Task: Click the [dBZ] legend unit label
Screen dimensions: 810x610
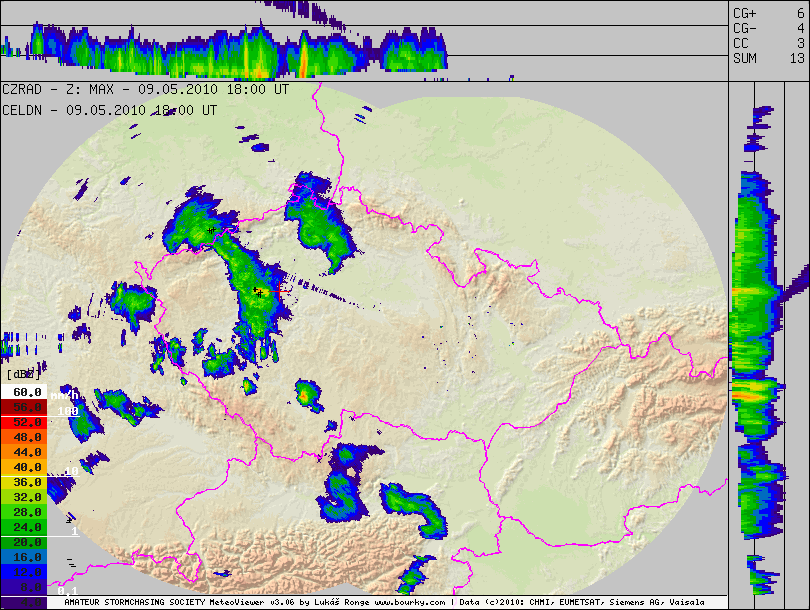Action: 23,374
